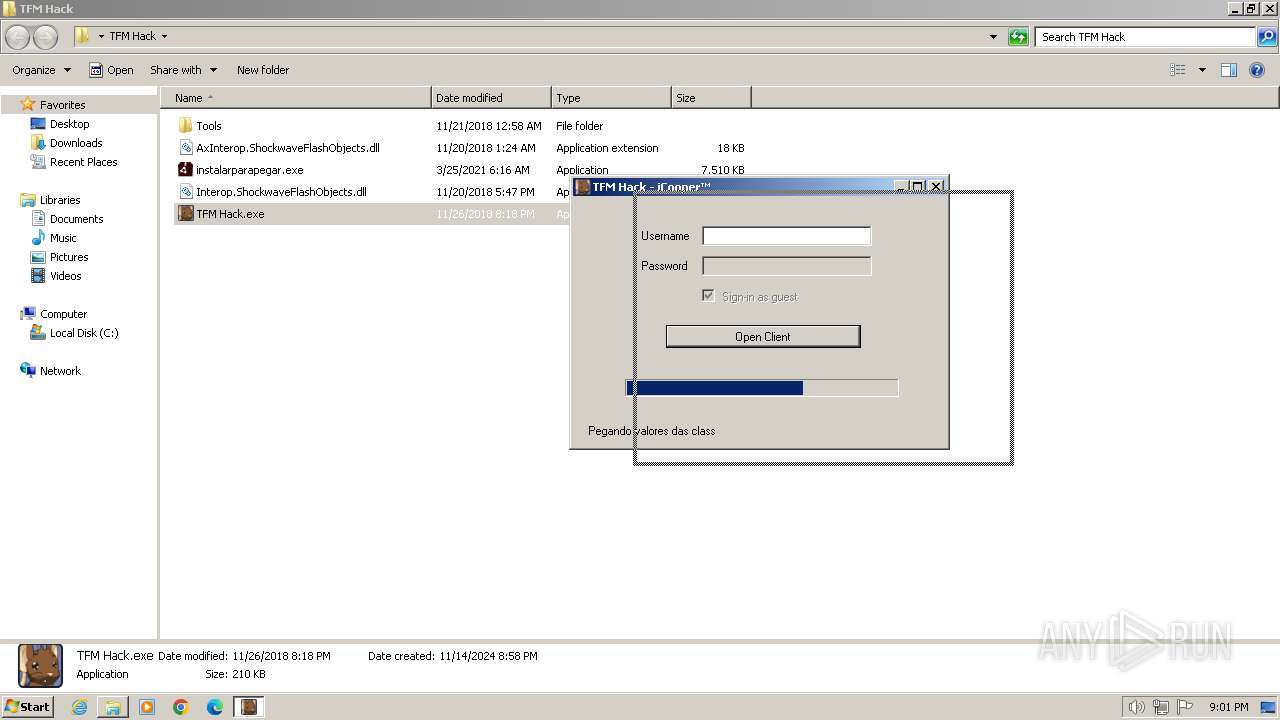The image size is (1280, 720).
Task: Toggle the Sign-in as guest checkbox
Action: [x=708, y=296]
